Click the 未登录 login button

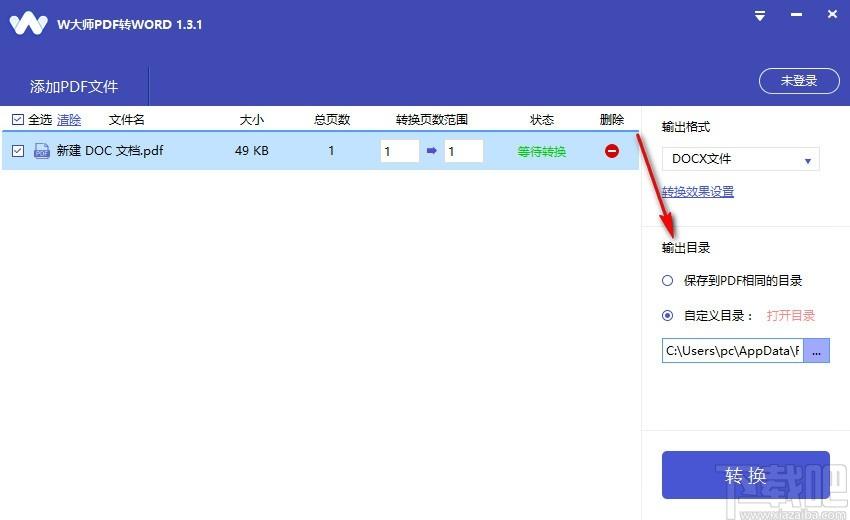point(799,81)
